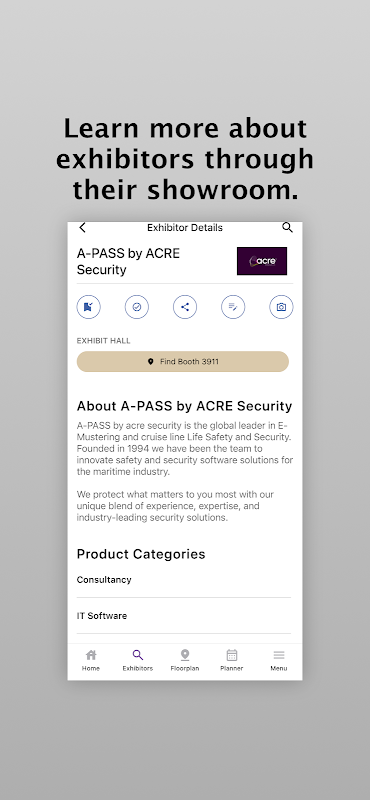370x800 pixels.
Task: Open the Exhibitors tab
Action: point(138,660)
